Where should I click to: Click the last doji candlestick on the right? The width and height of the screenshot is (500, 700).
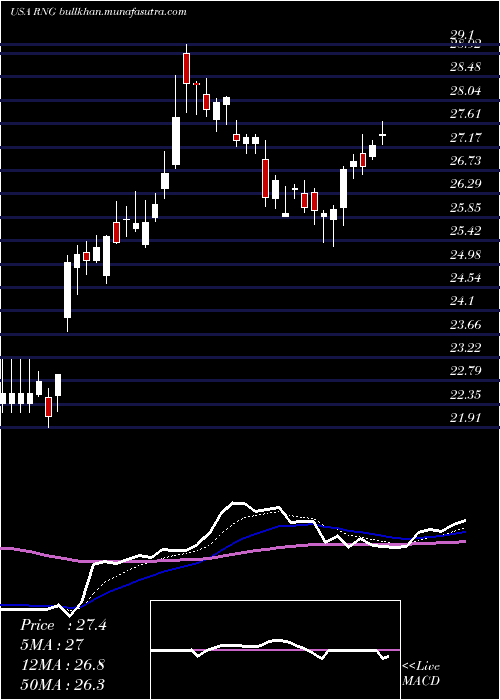(x=383, y=134)
